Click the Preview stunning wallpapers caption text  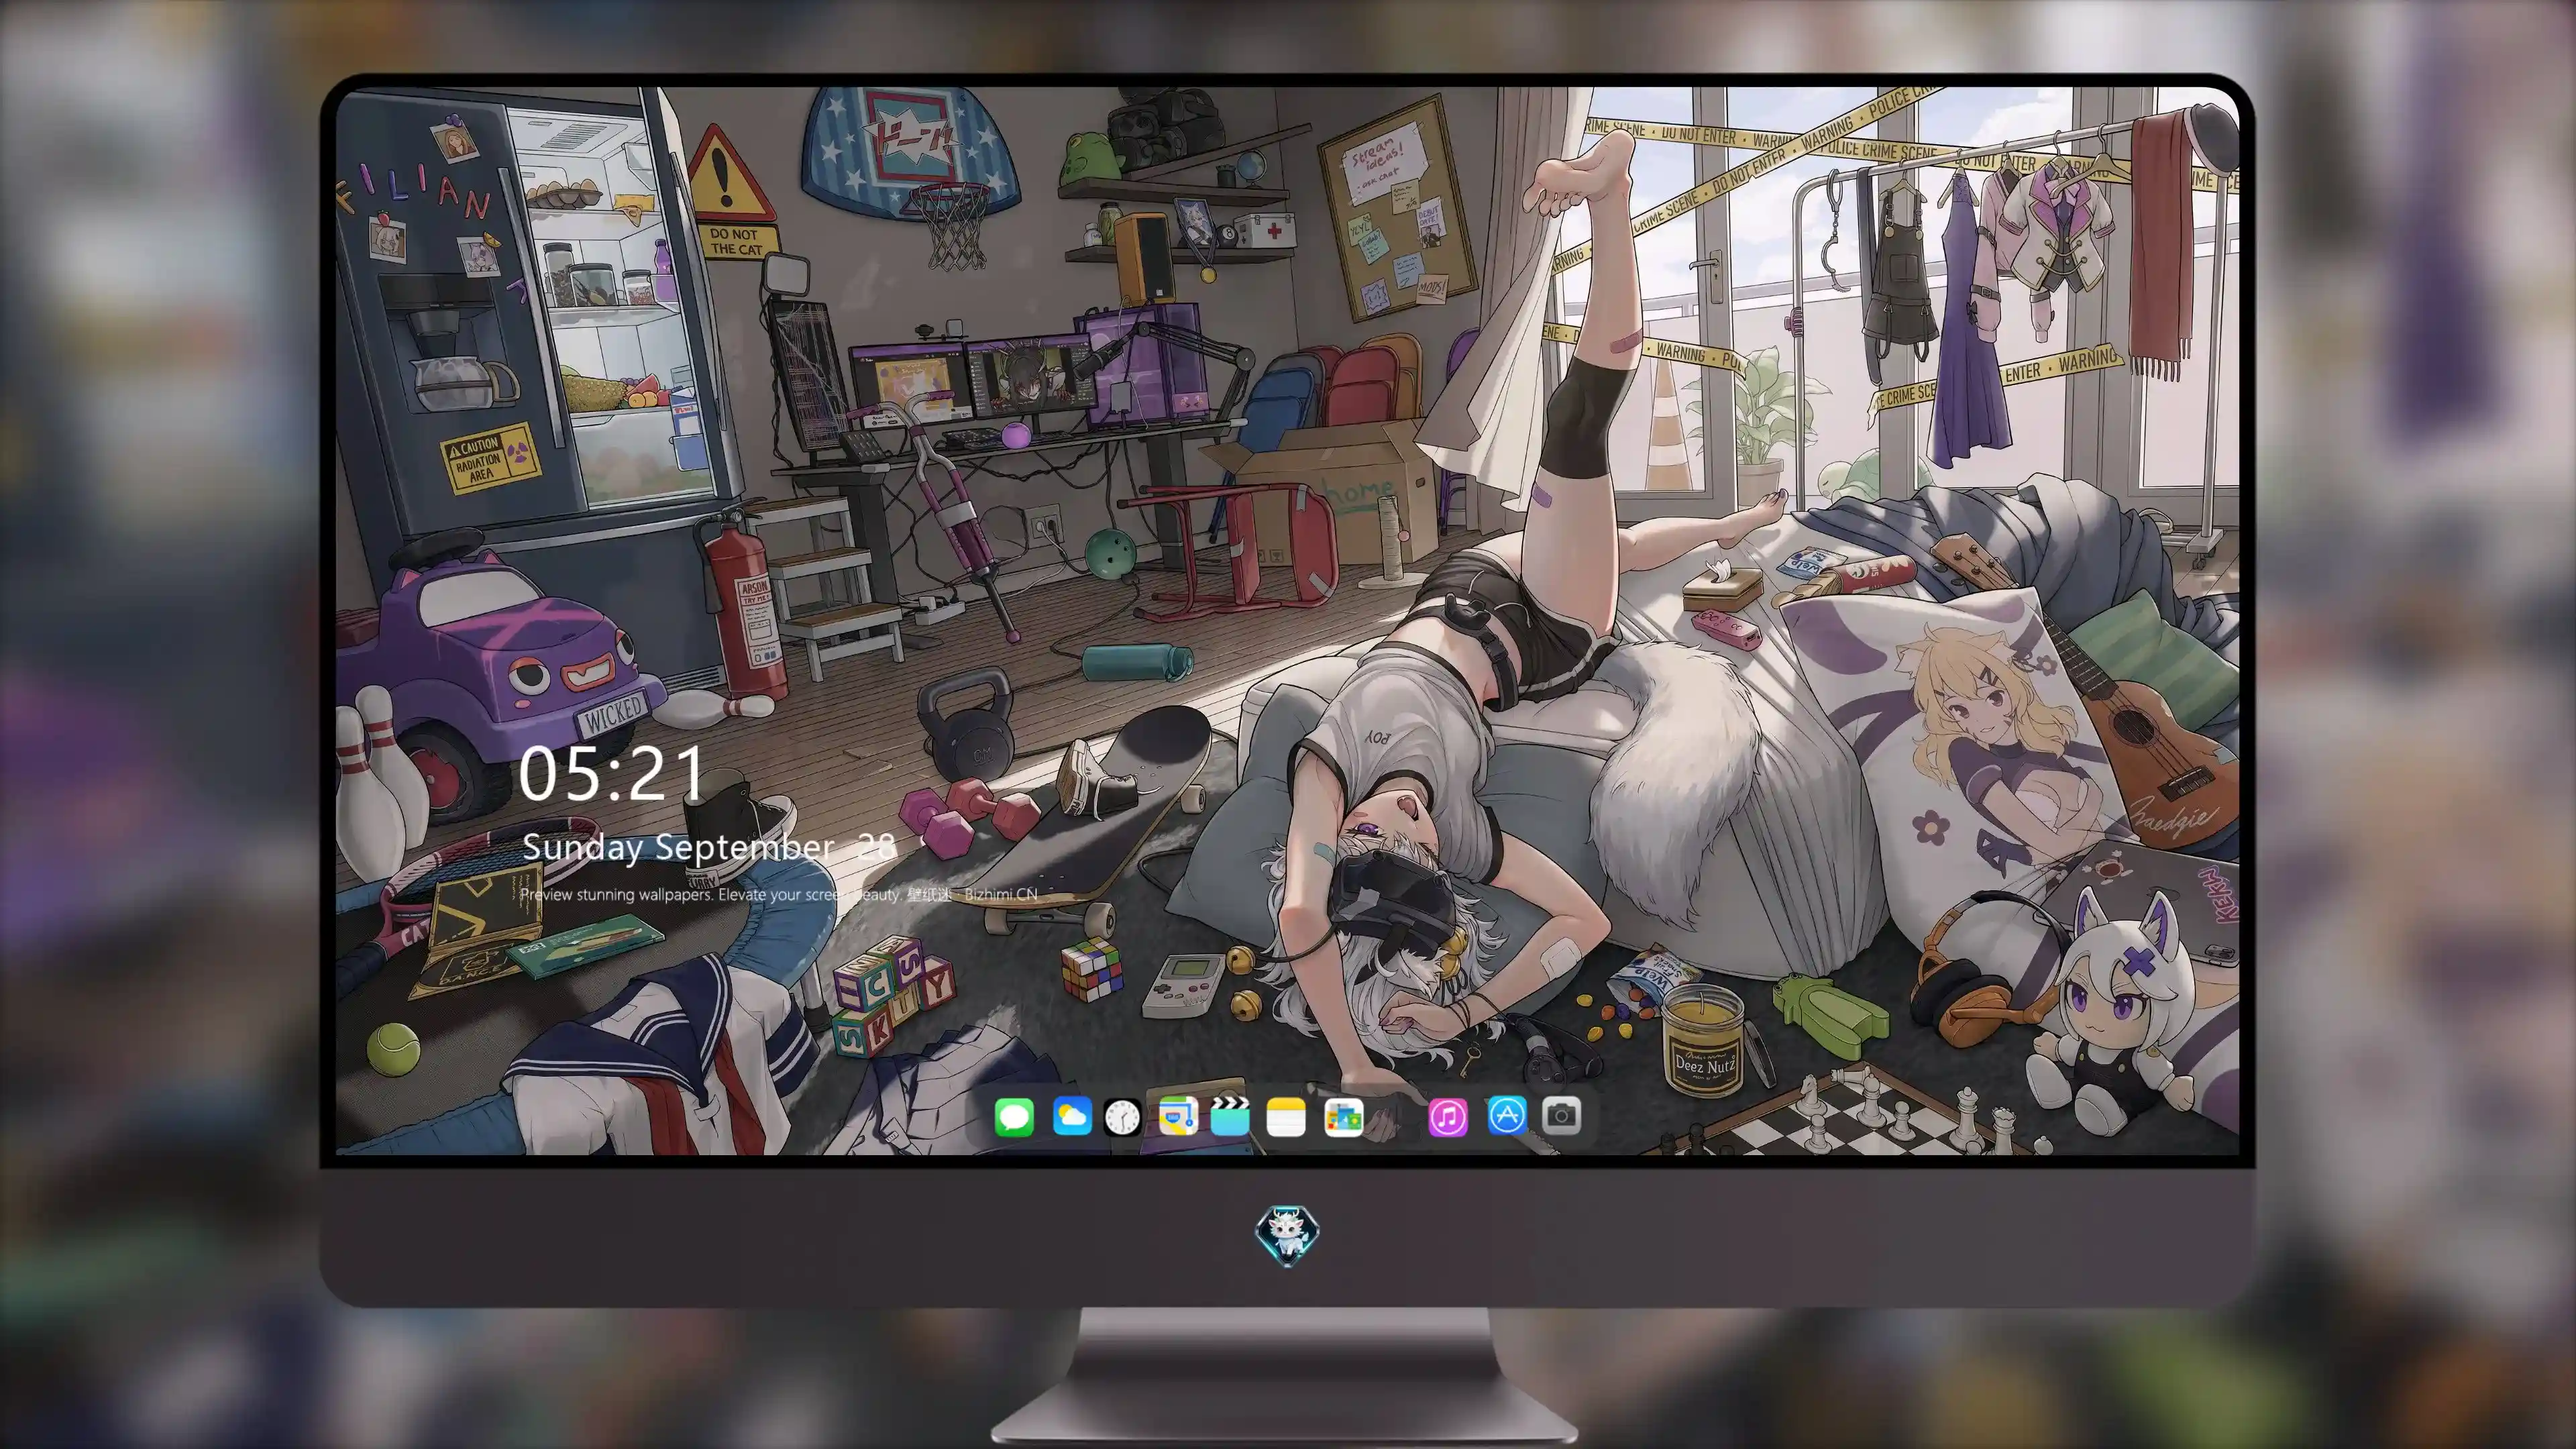point(779,894)
